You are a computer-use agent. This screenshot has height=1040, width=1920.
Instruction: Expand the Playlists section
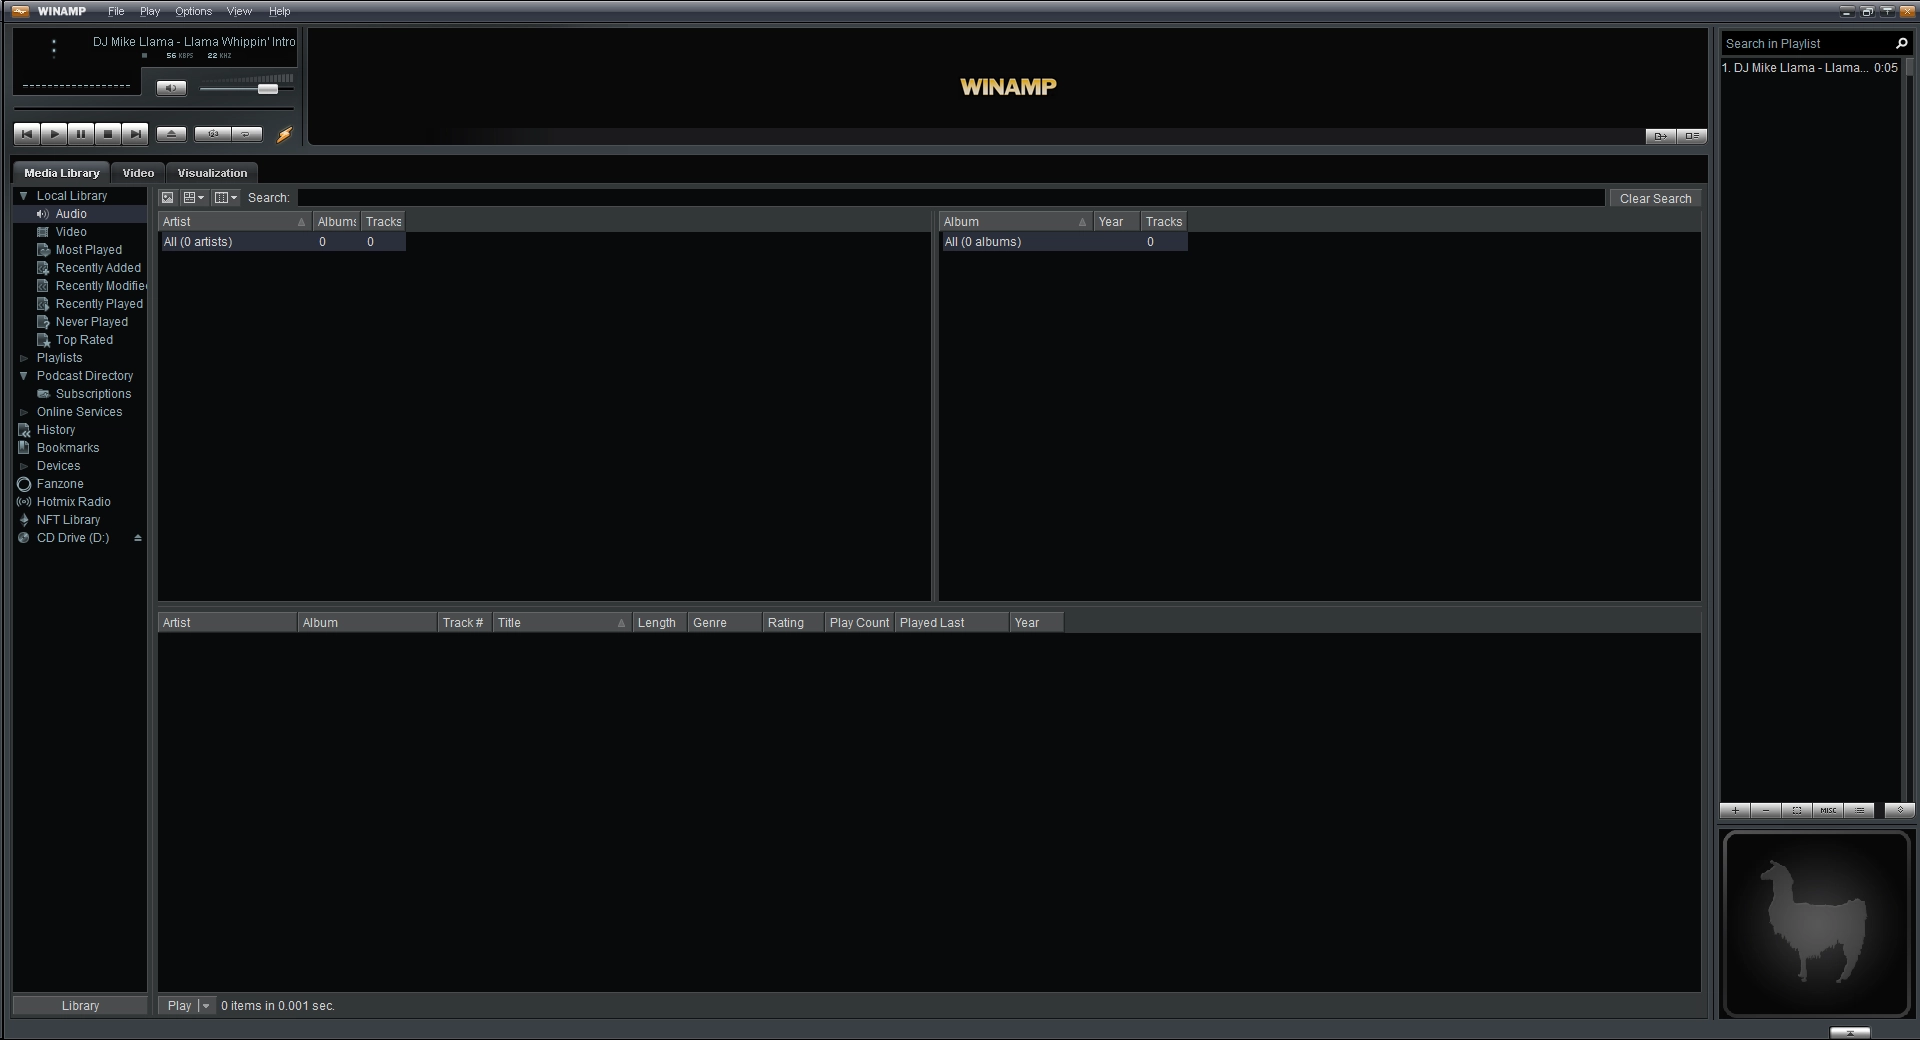click(x=24, y=358)
